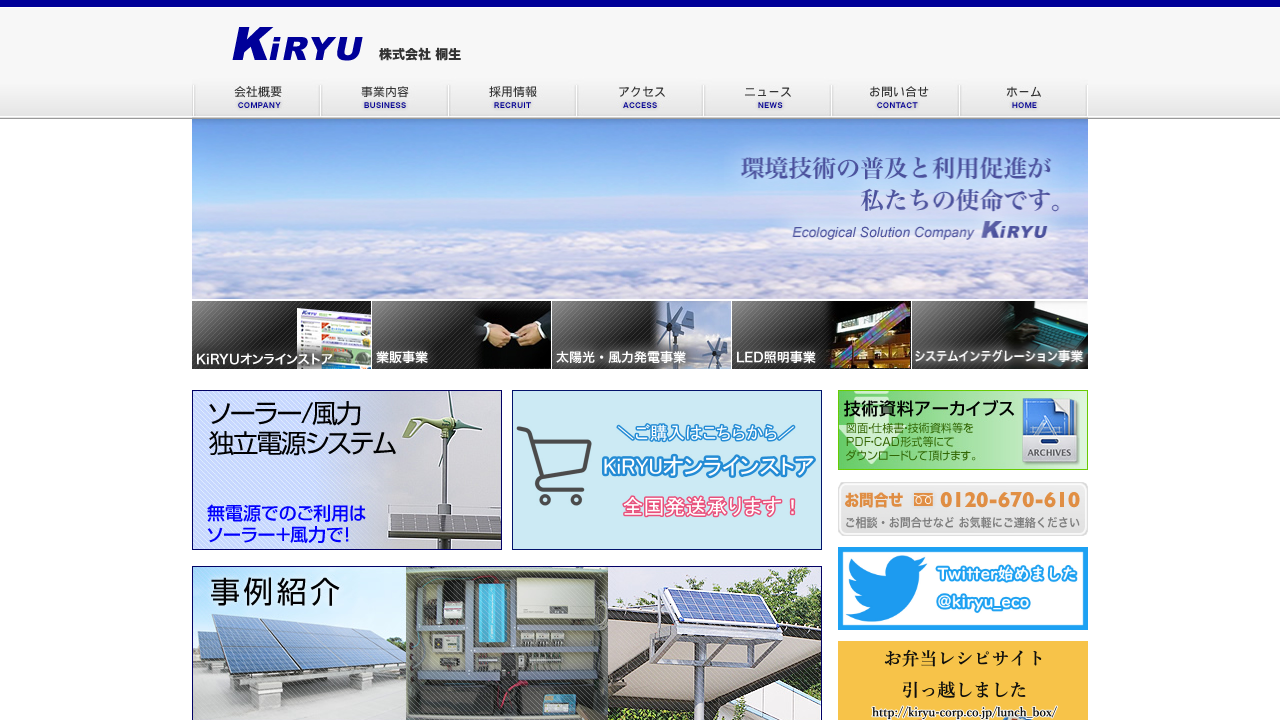
Task: View the ニュース News page
Action: 768,98
